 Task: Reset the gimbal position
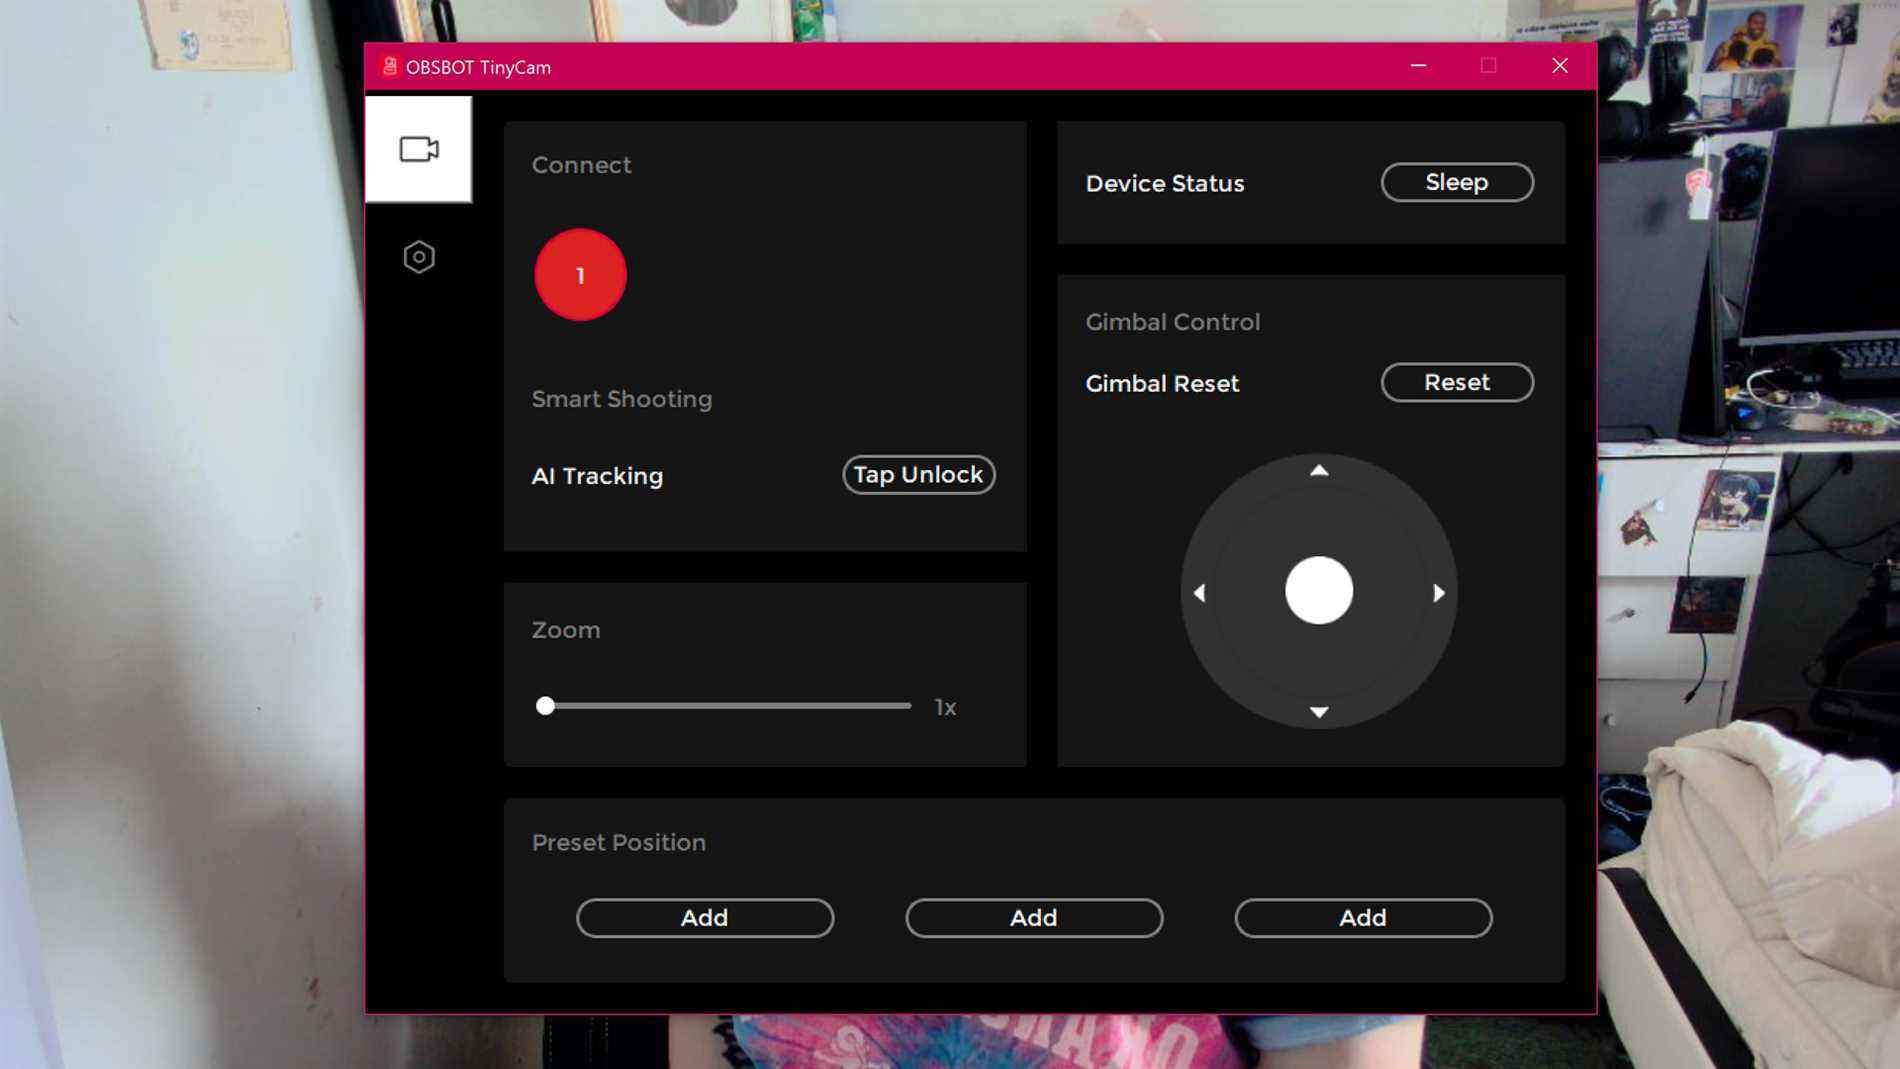(x=1457, y=382)
